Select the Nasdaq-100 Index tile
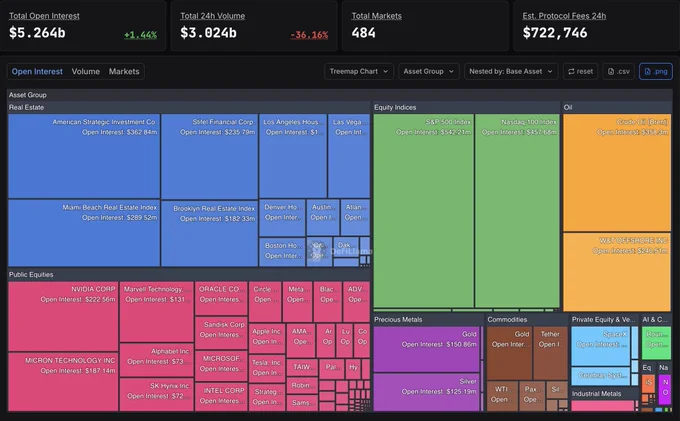 pyautogui.click(x=517, y=211)
